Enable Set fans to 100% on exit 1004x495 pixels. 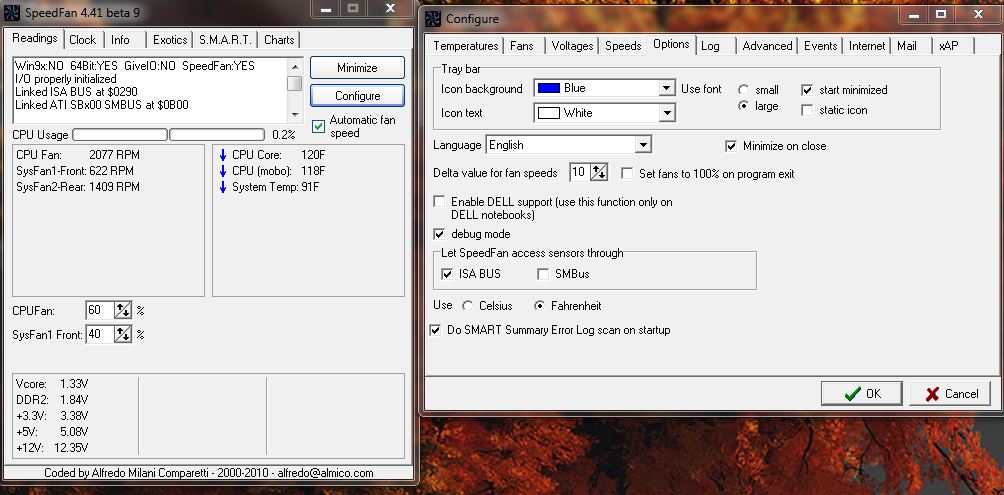coord(628,174)
